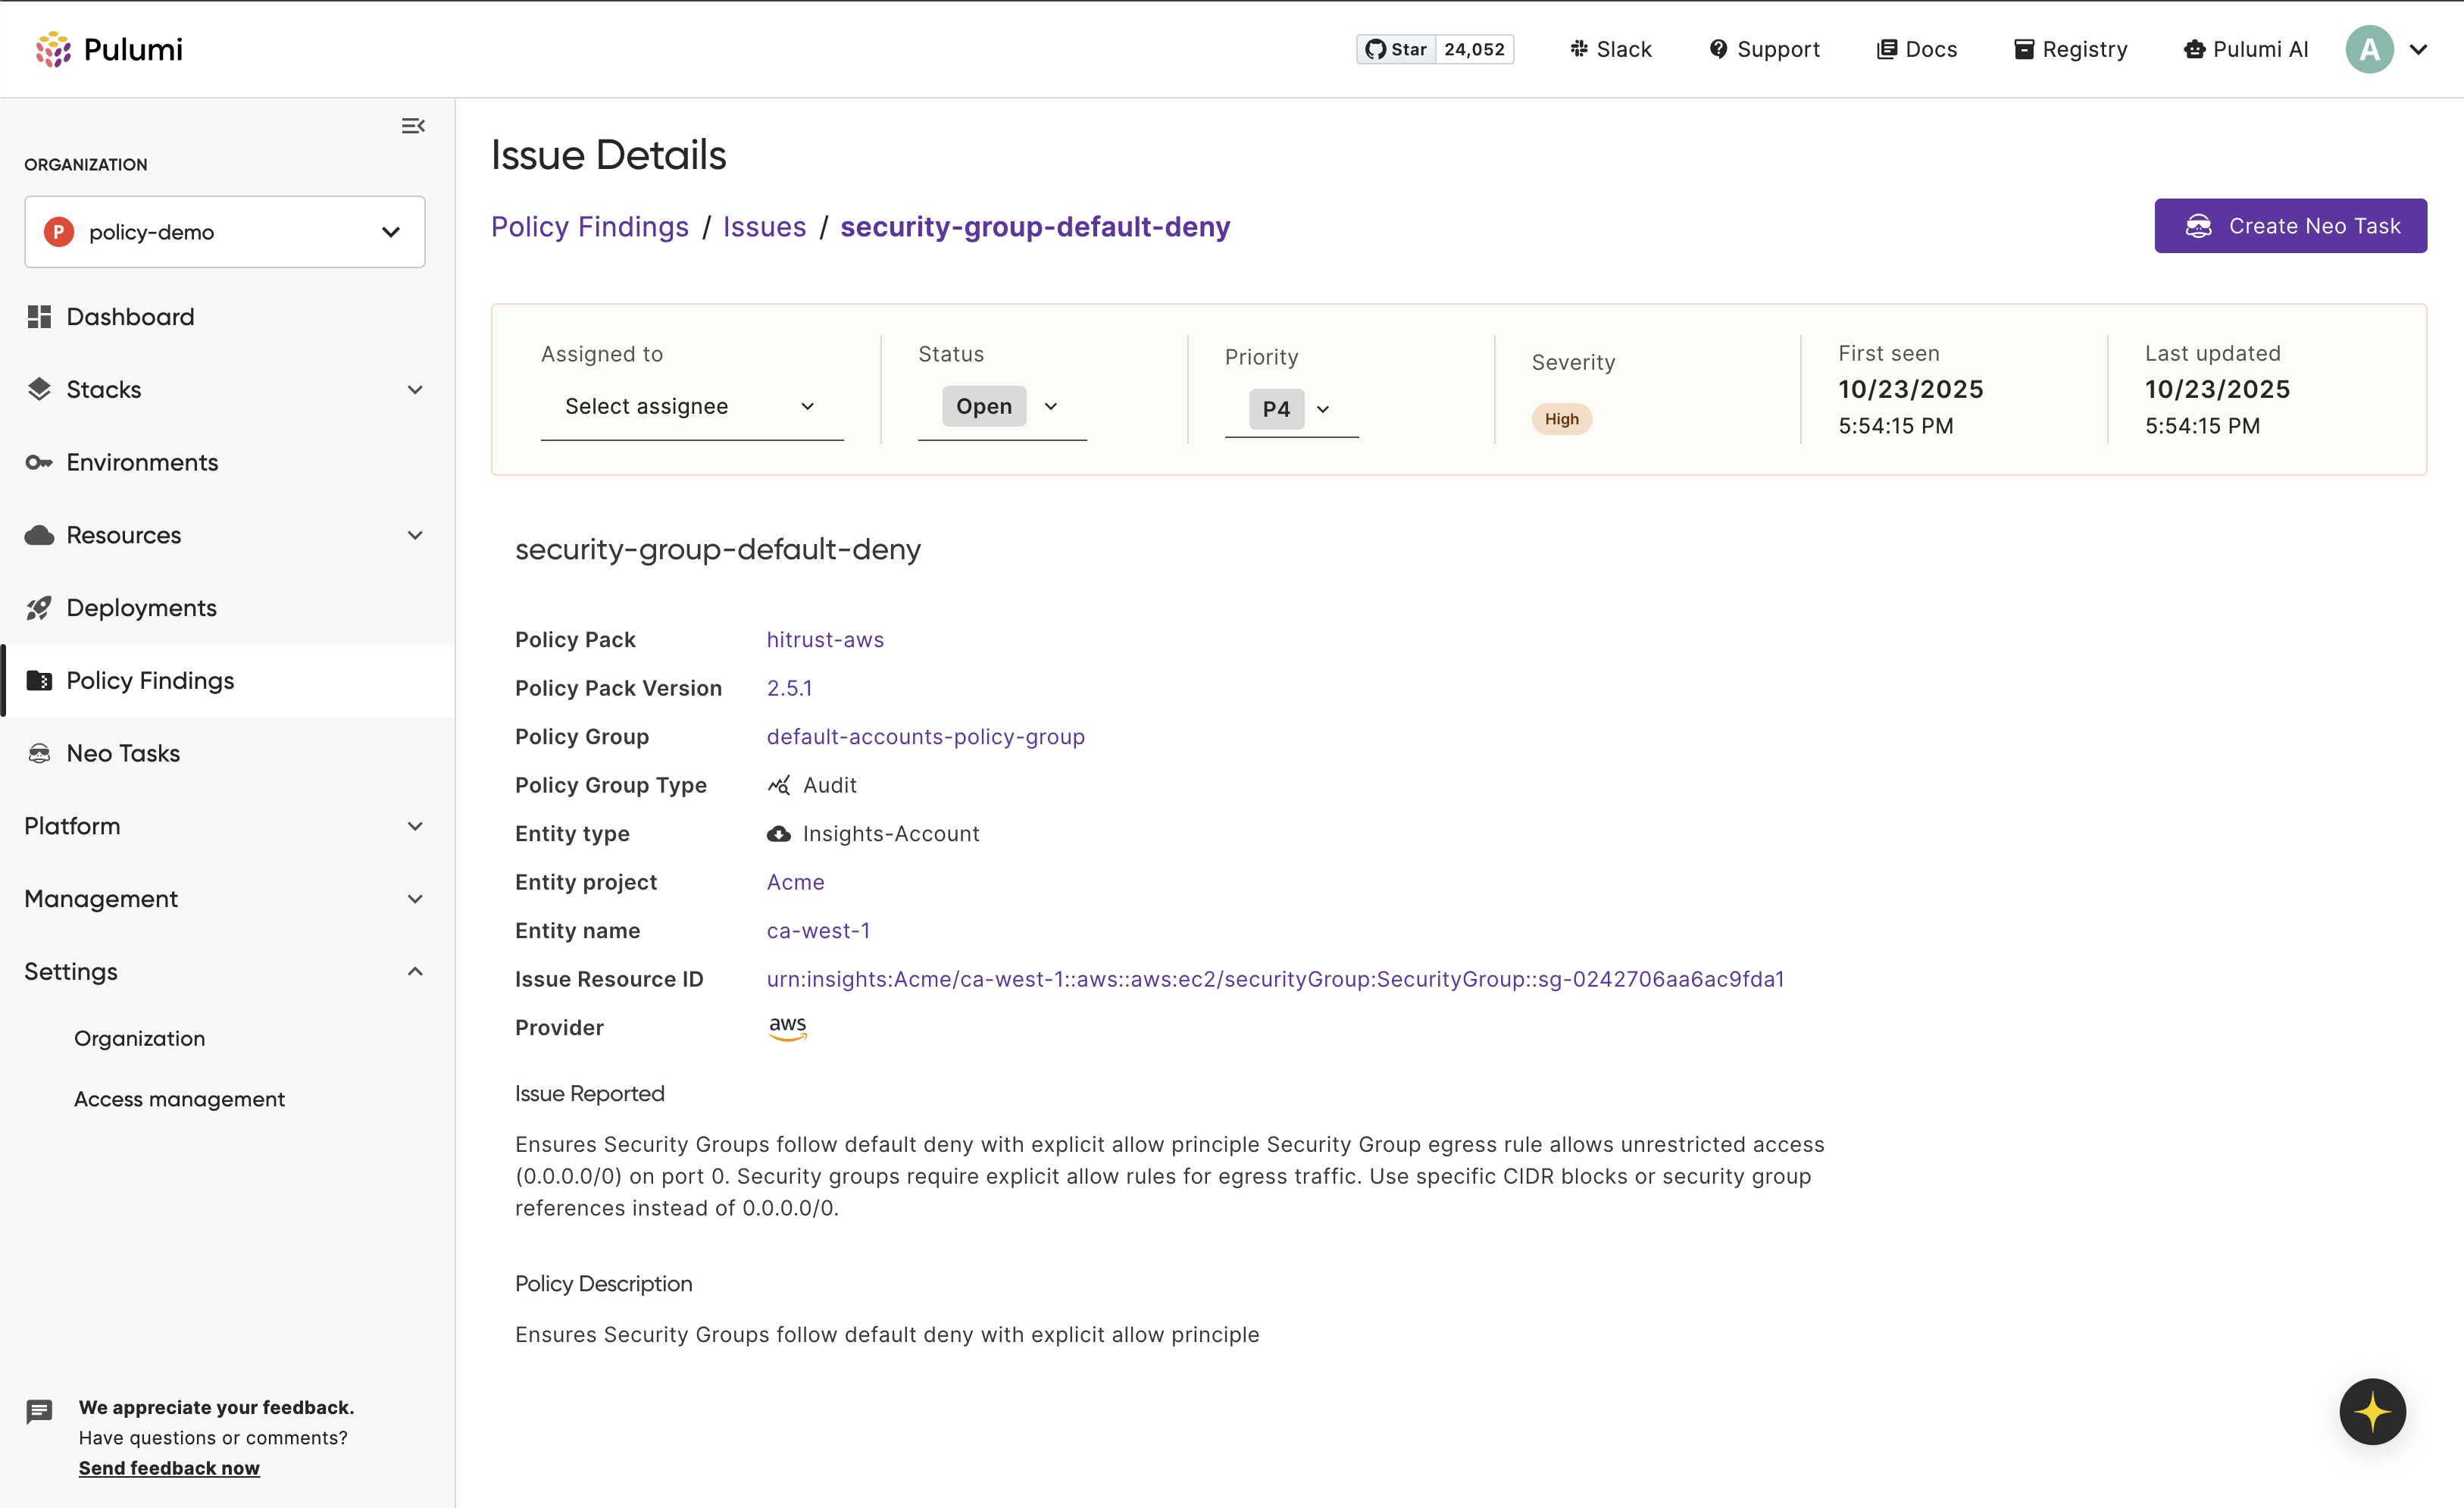This screenshot has height=1508, width=2464.
Task: Open the Select assignee dropdown
Action: click(x=691, y=406)
